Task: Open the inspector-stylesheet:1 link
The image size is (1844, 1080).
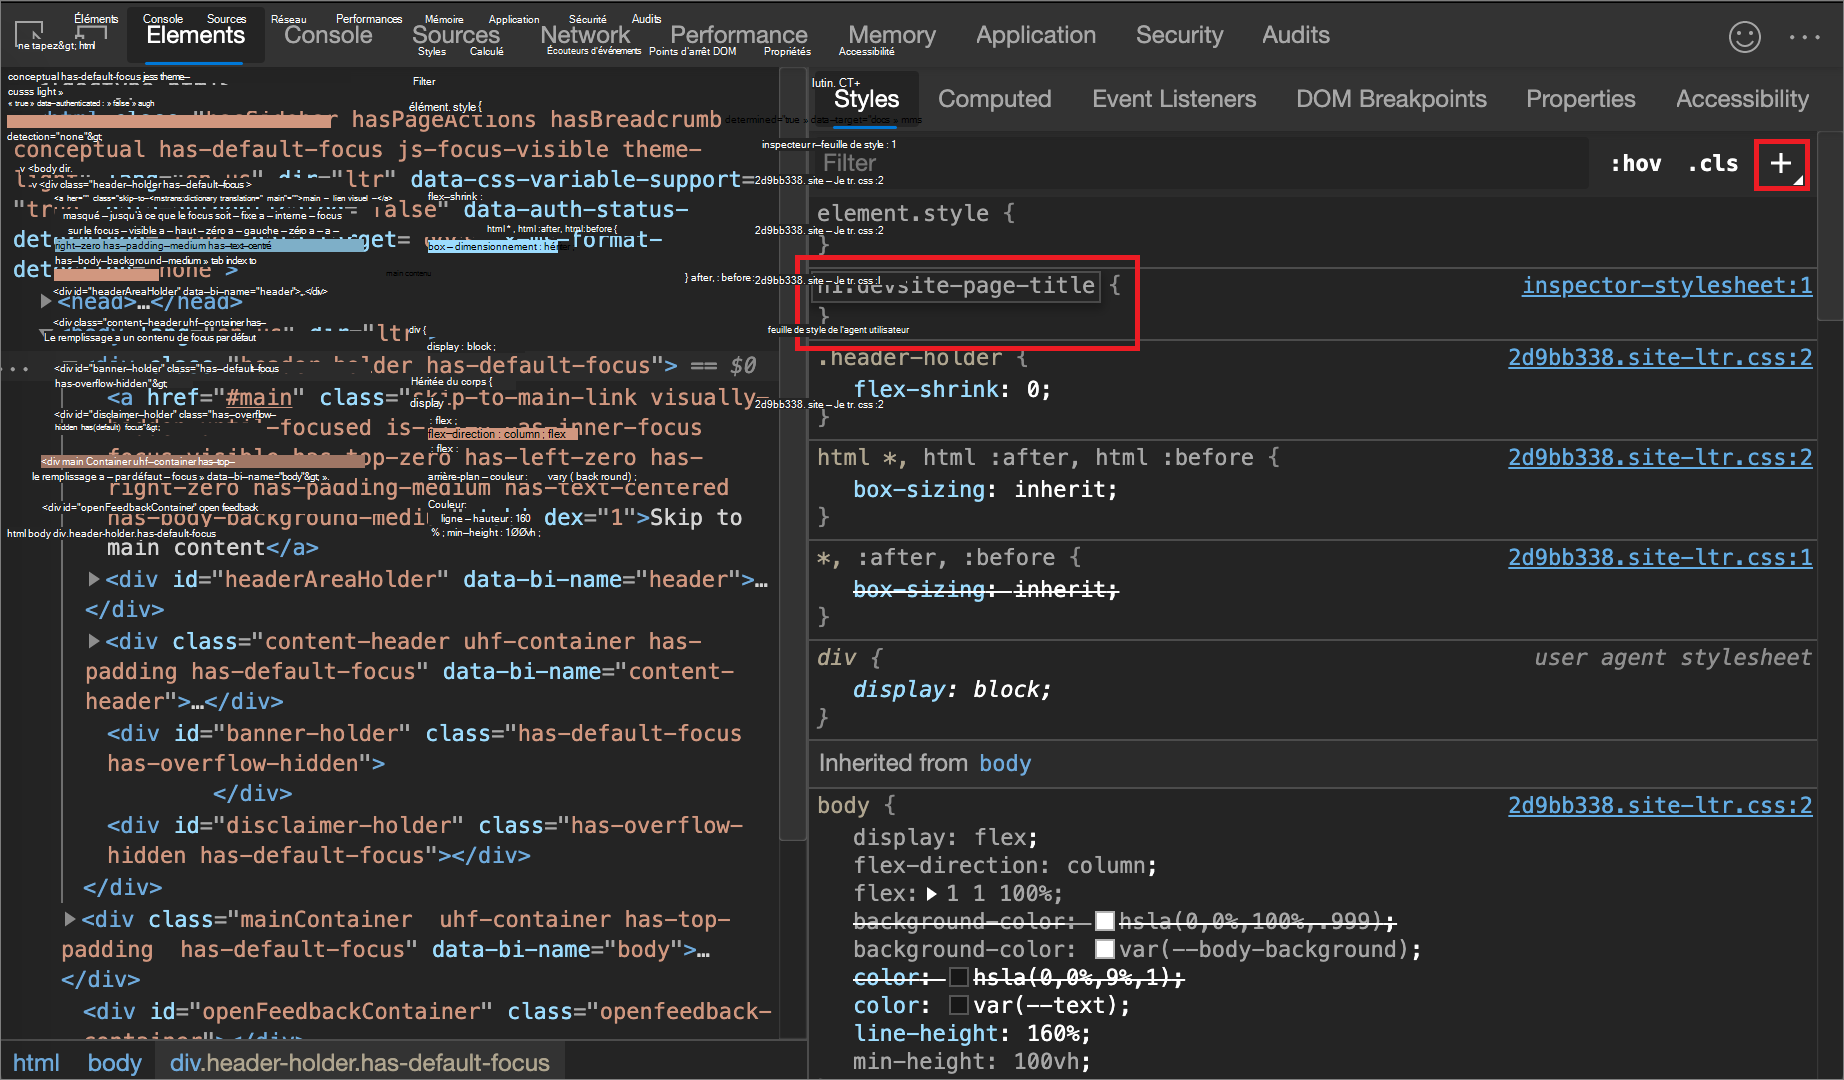Action: point(1667,286)
